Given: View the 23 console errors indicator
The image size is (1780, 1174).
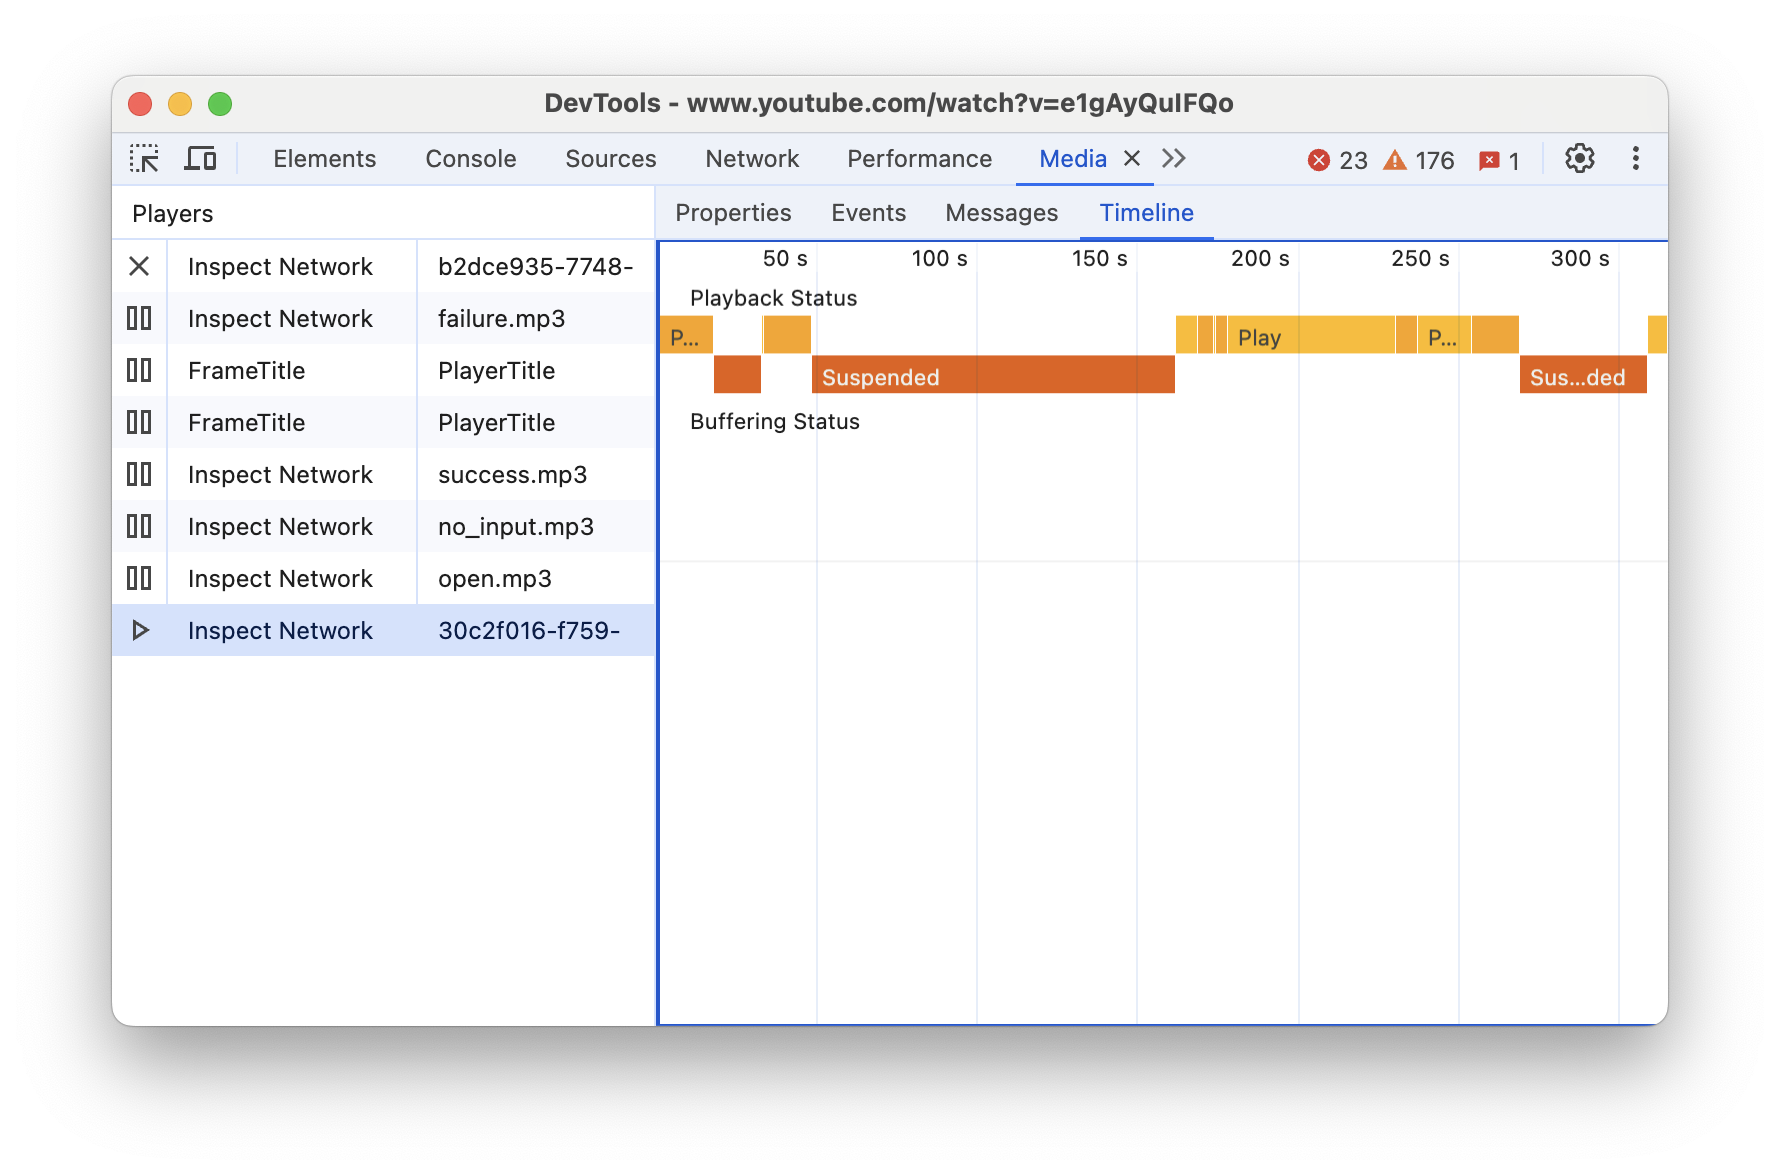Looking at the screenshot, I should point(1336,159).
